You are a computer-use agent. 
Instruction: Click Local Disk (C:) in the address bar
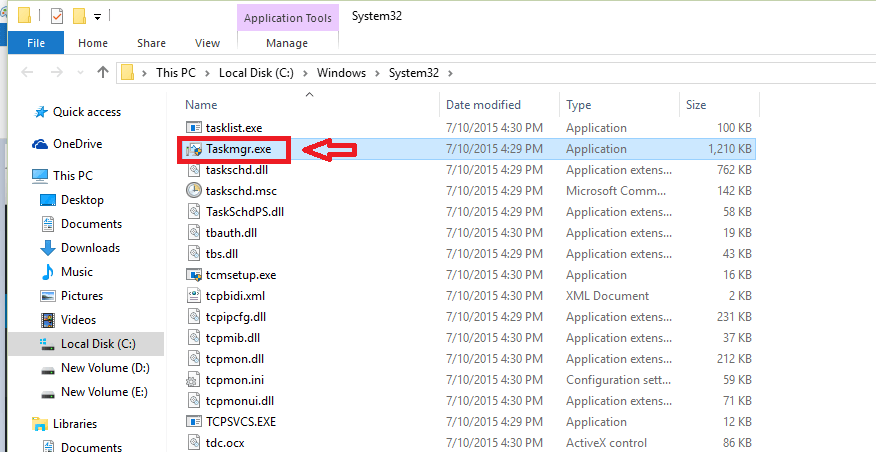(x=256, y=73)
